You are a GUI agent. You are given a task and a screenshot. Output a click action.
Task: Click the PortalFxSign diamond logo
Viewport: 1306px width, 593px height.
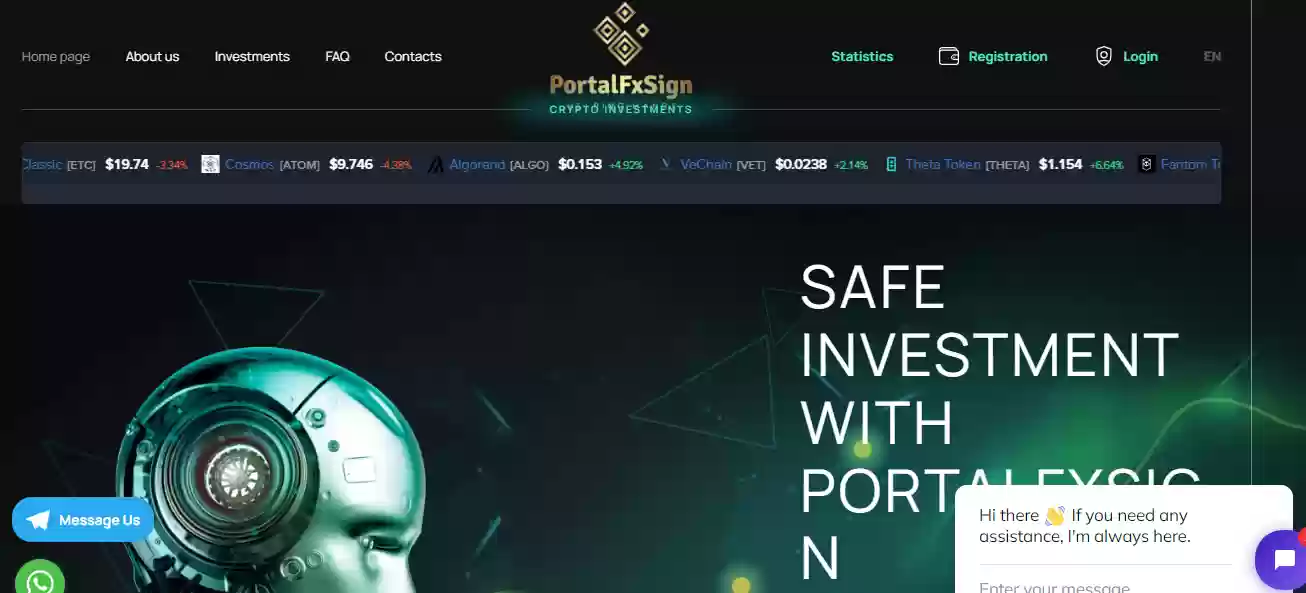[x=621, y=33]
